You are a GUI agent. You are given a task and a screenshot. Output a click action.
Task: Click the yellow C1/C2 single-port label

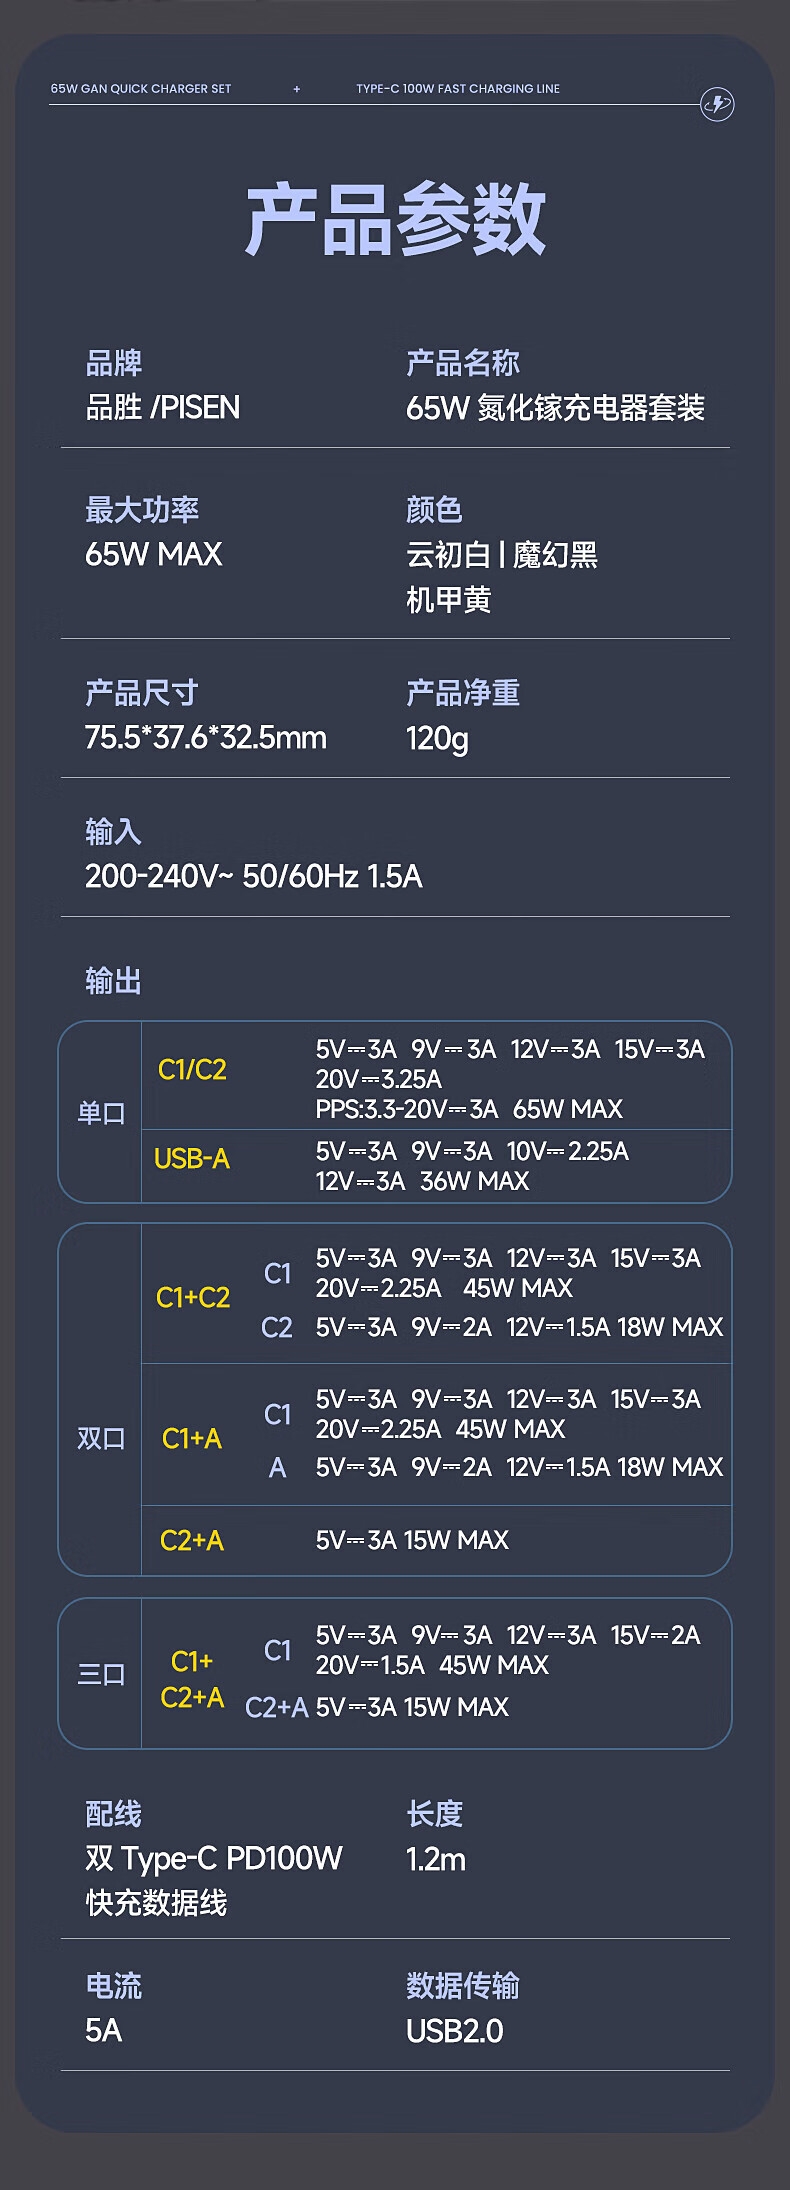(192, 1070)
